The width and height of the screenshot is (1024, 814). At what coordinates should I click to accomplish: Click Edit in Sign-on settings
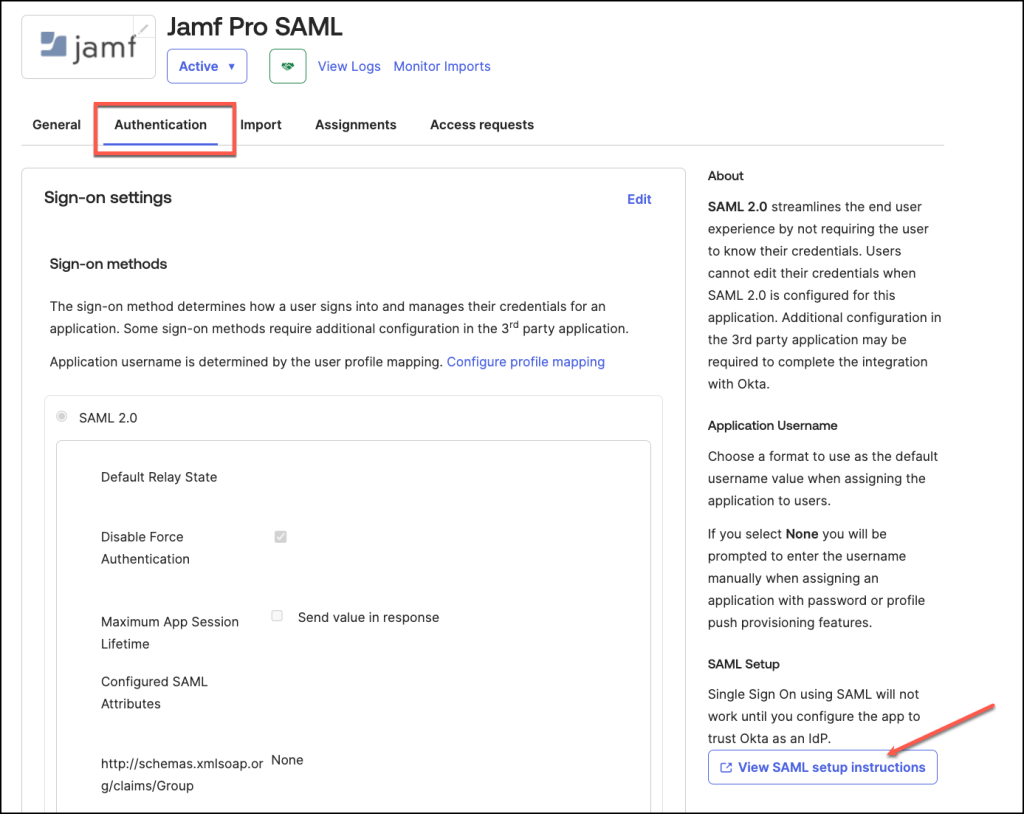tap(639, 199)
